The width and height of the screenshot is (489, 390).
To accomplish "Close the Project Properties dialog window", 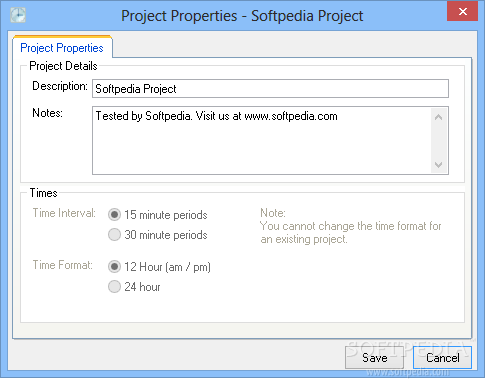I will point(462,12).
